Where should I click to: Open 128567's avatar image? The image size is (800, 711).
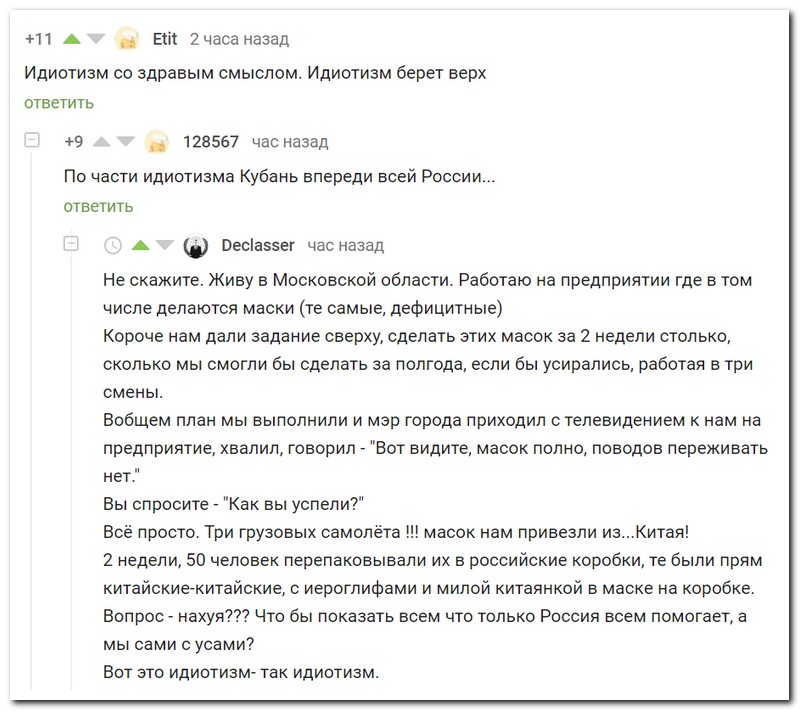click(157, 142)
